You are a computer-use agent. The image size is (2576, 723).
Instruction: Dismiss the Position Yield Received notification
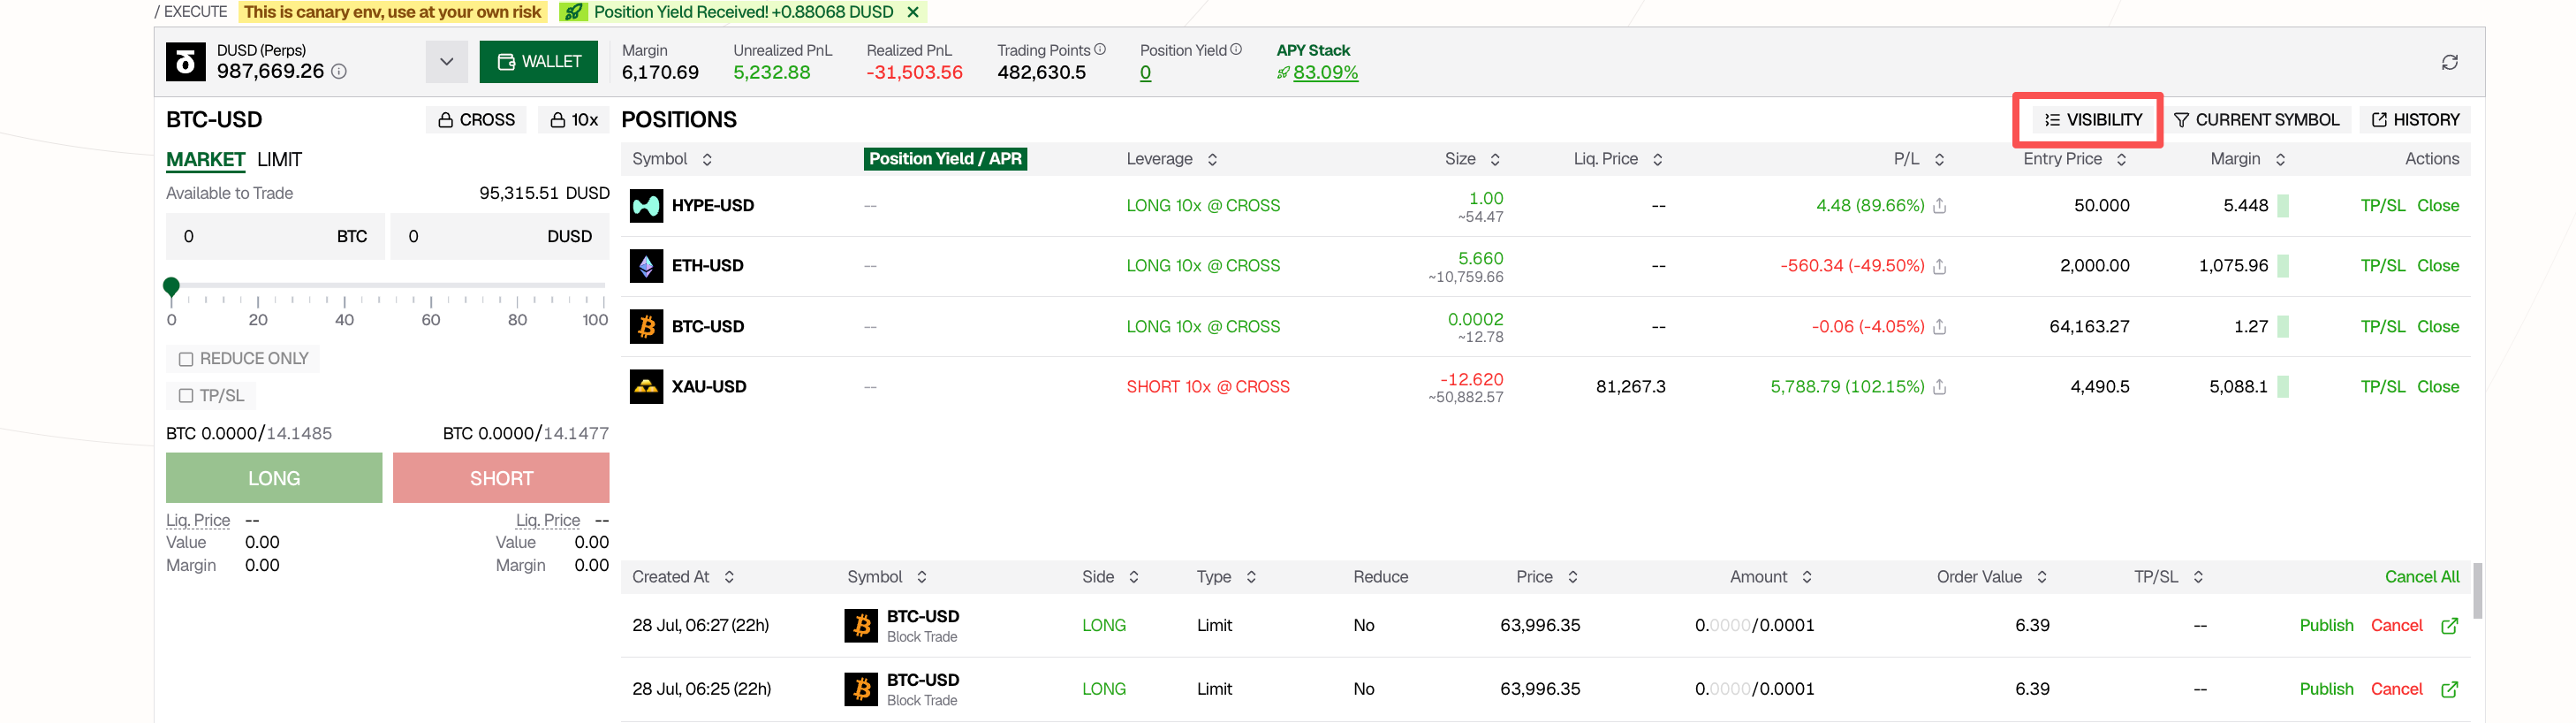pyautogui.click(x=912, y=12)
